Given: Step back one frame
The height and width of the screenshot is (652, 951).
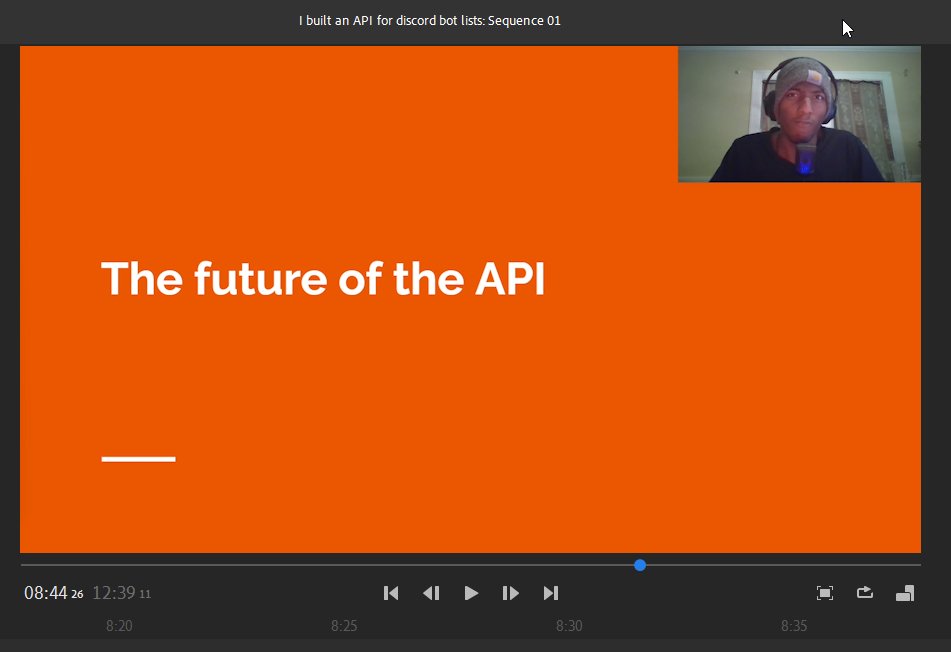Looking at the screenshot, I should [431, 593].
